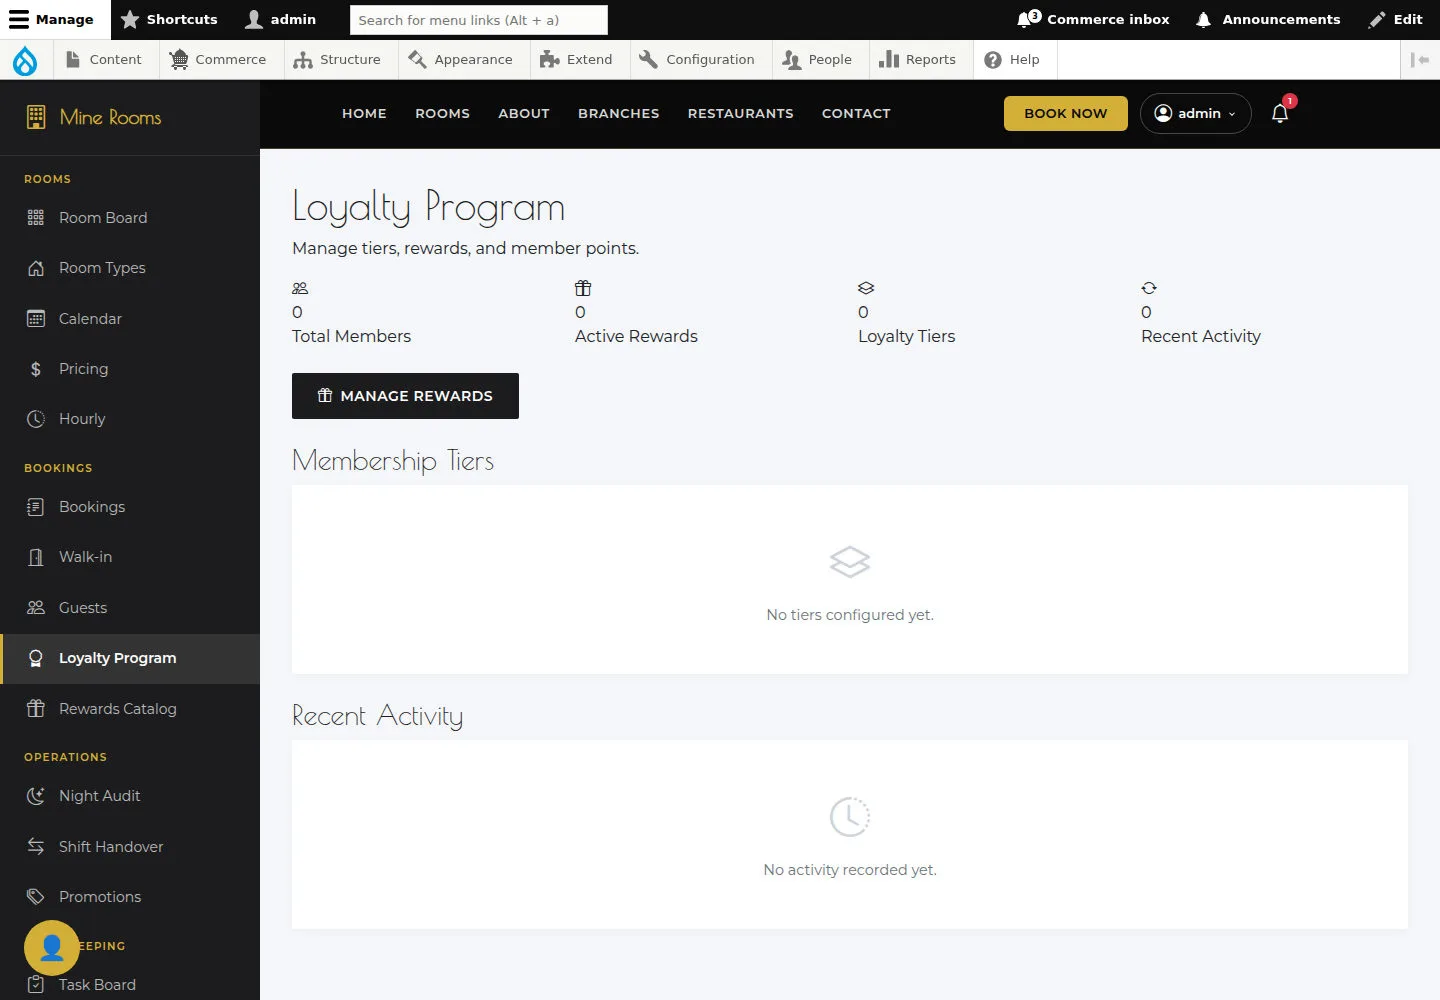Screen dimensions: 1440x1000
Task: Click the Room Board grid icon
Action: (x=36, y=217)
